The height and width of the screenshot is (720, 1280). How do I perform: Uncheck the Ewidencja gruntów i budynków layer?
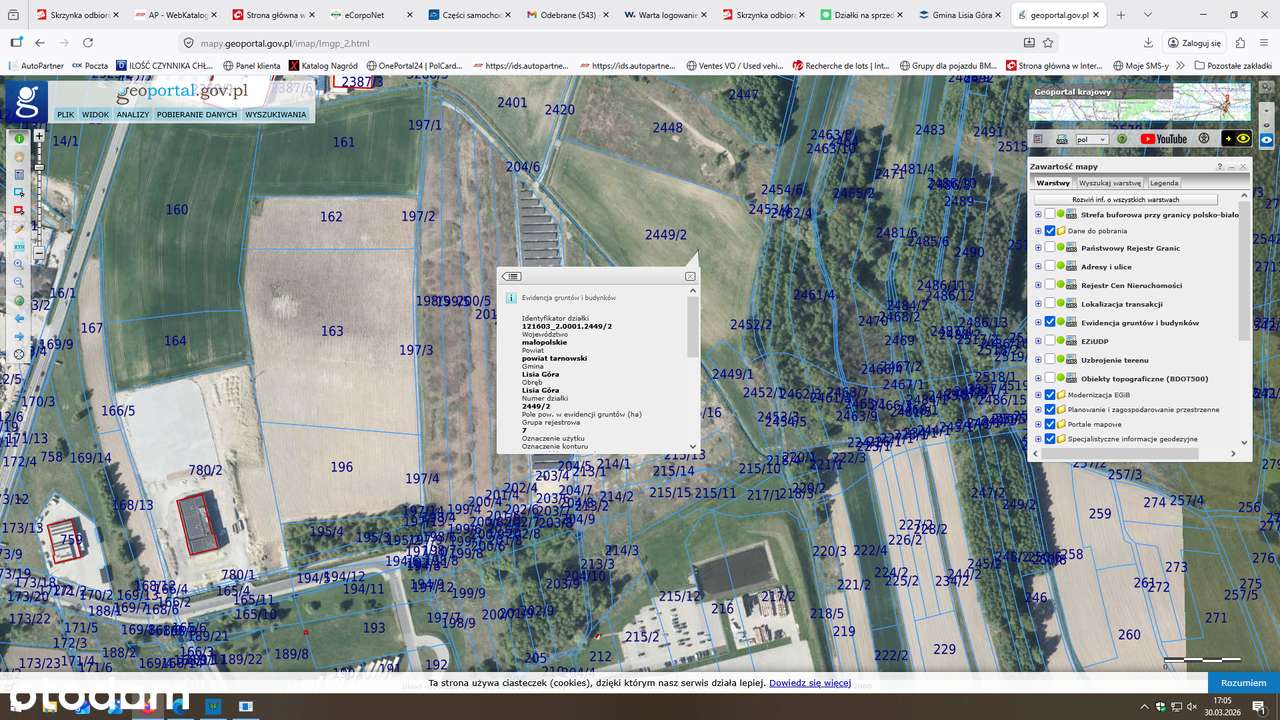[x=1050, y=322]
